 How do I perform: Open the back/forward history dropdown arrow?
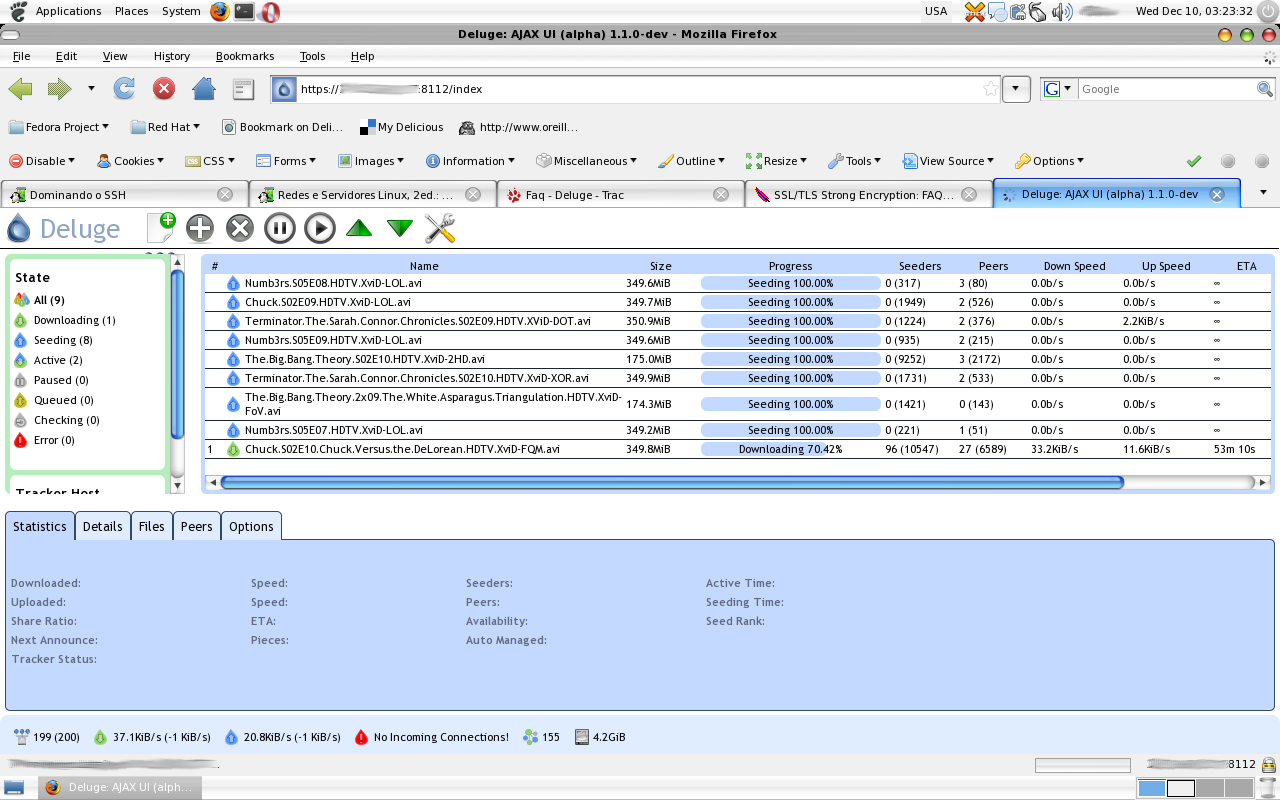point(91,89)
